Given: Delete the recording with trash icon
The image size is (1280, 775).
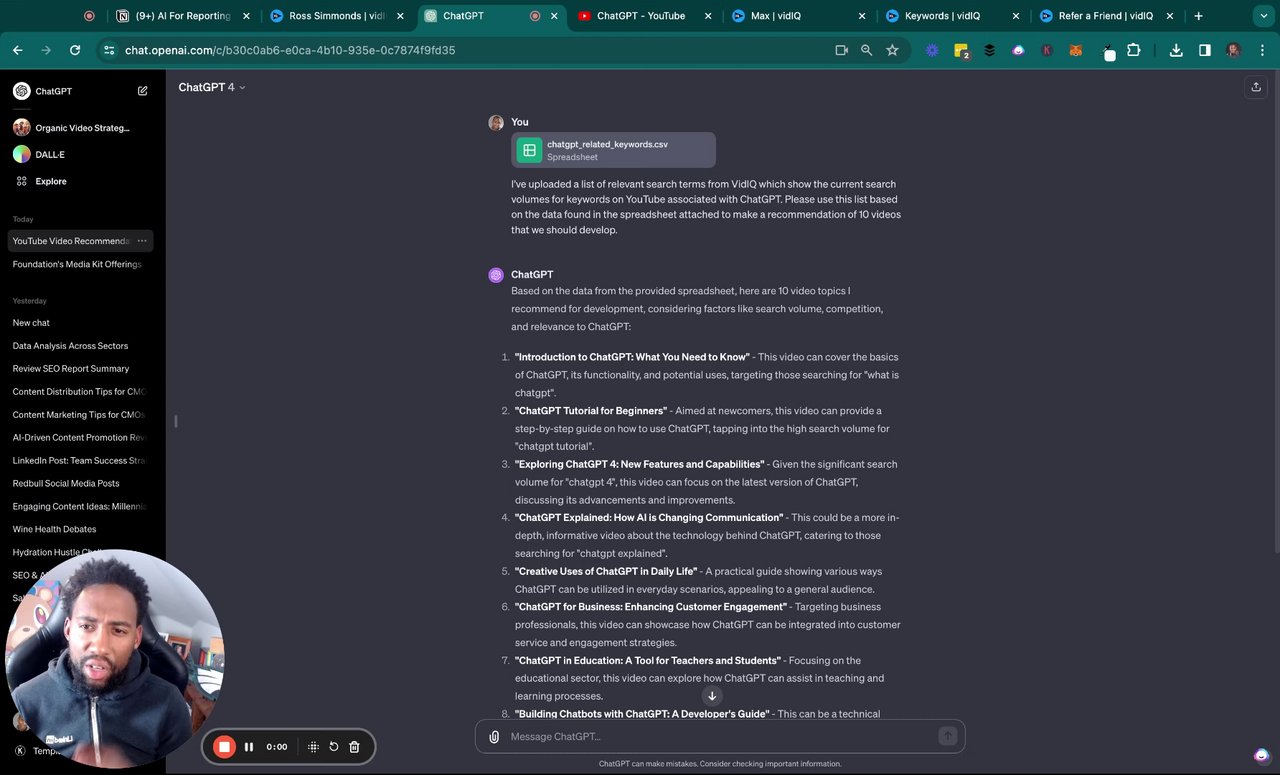Looking at the screenshot, I should [354, 747].
